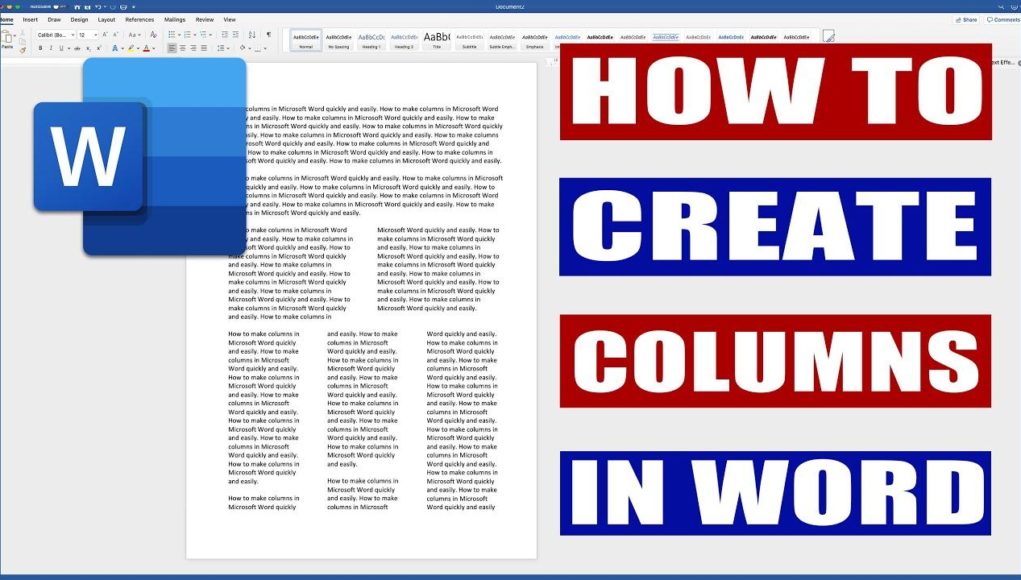Increase the paragraph indent
The image size is (1021, 580).
pyautogui.click(x=236, y=35)
